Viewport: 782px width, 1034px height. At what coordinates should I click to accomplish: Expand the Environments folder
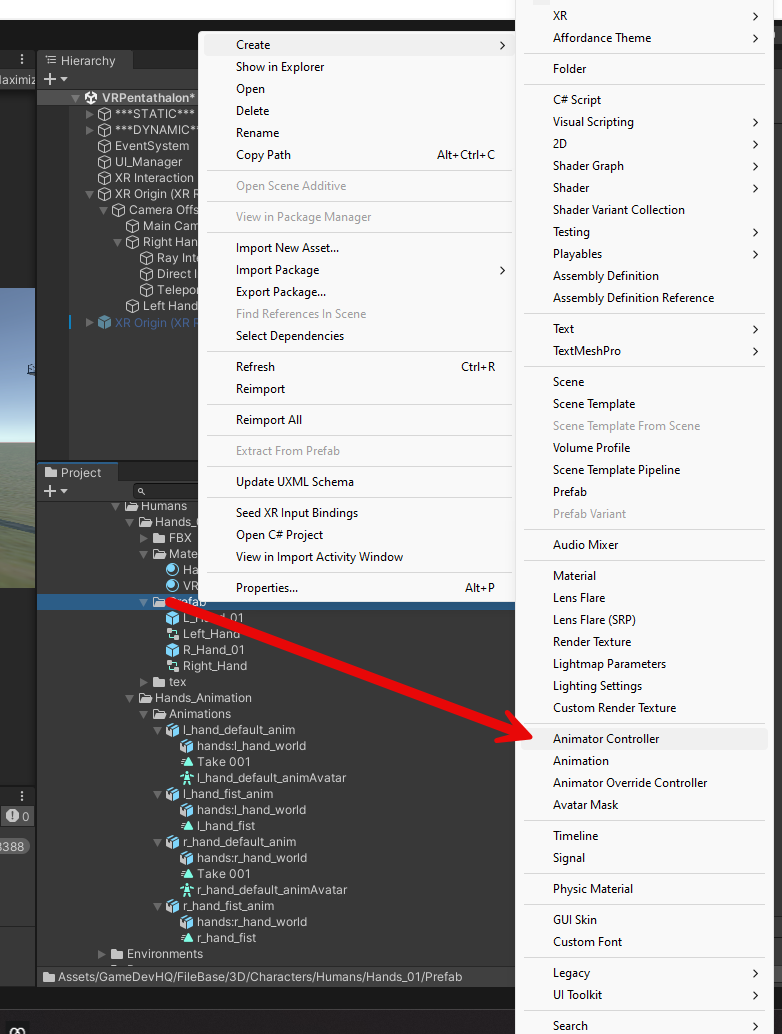[102, 954]
